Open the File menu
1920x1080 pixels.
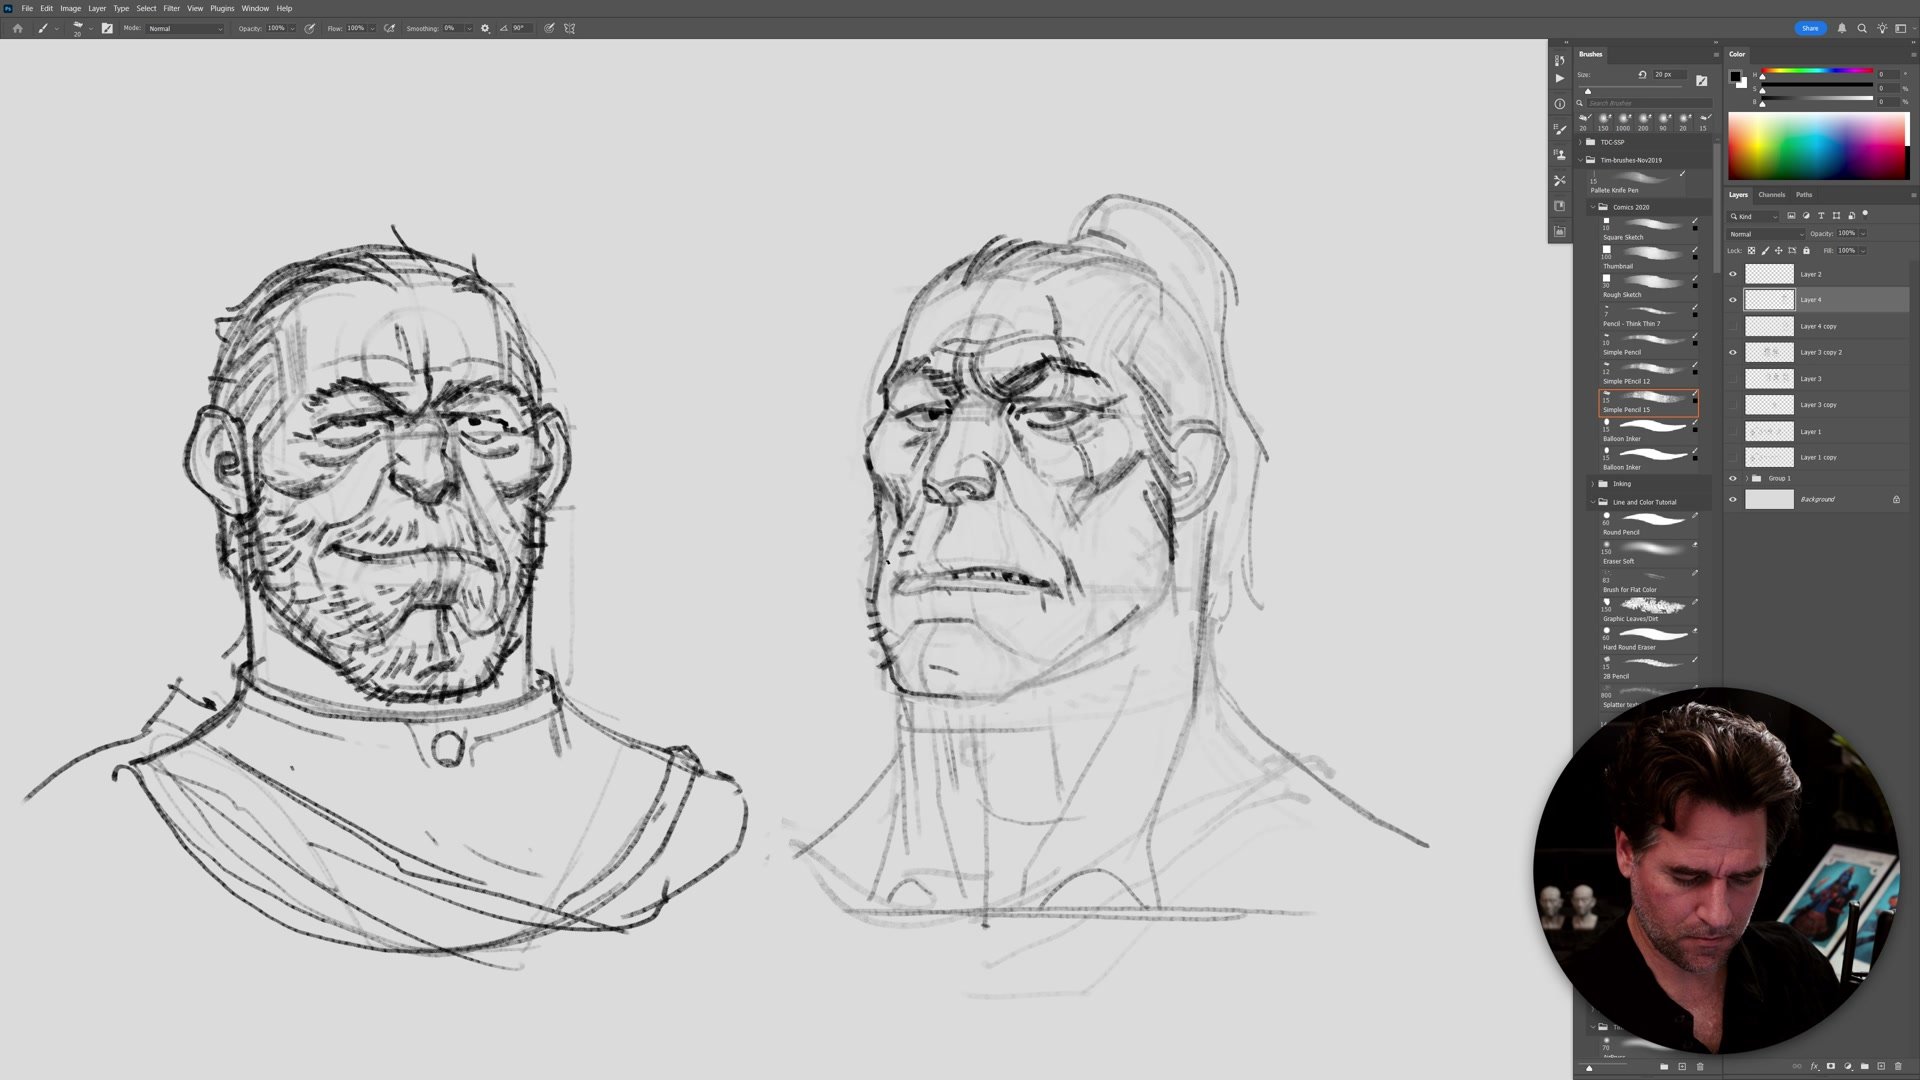pyautogui.click(x=27, y=8)
